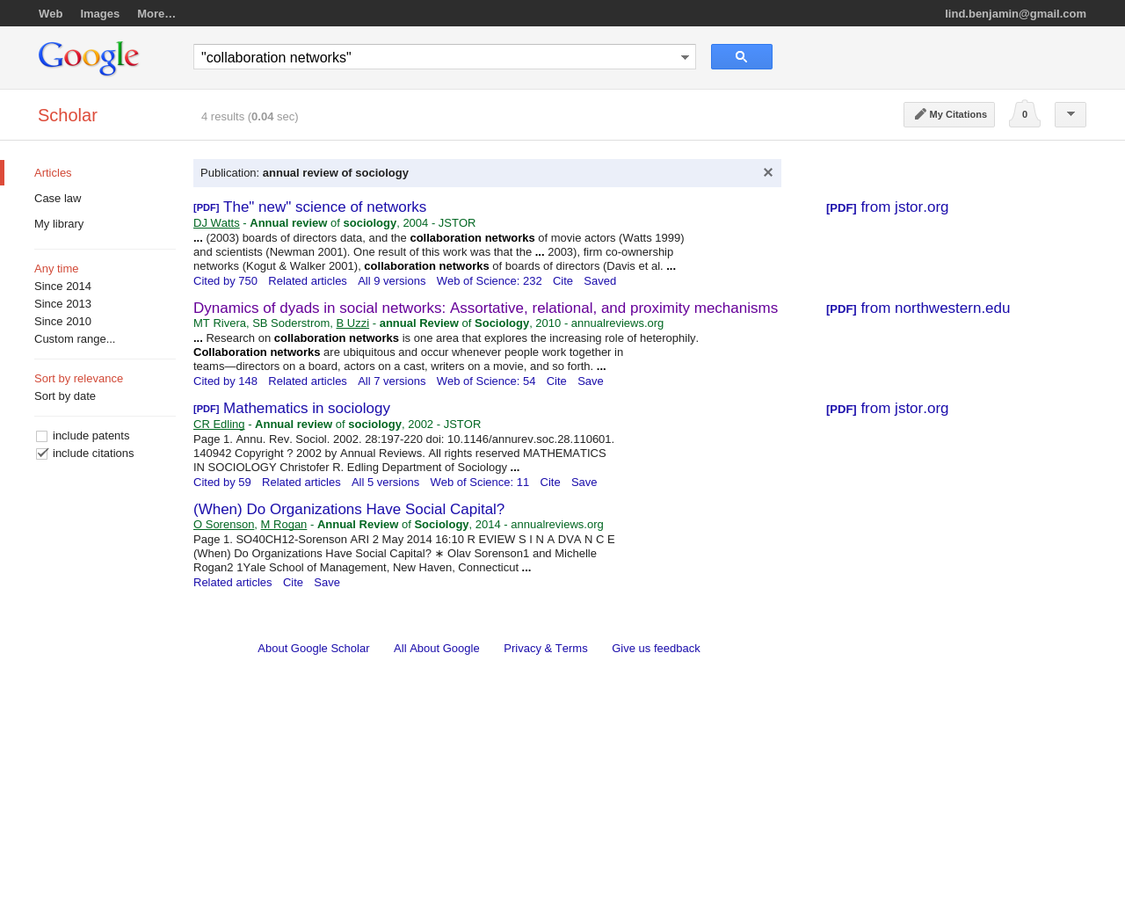Open the settings dropdown arrow button
1125x900 pixels.
(x=1070, y=114)
